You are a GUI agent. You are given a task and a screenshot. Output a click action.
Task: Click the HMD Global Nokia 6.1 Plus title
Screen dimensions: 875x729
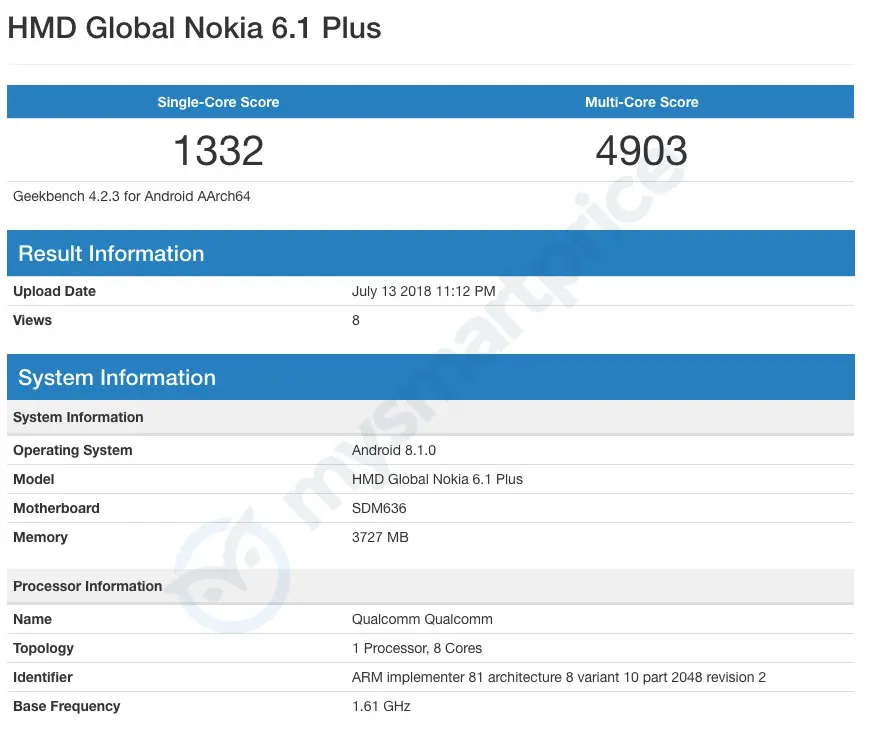(194, 28)
